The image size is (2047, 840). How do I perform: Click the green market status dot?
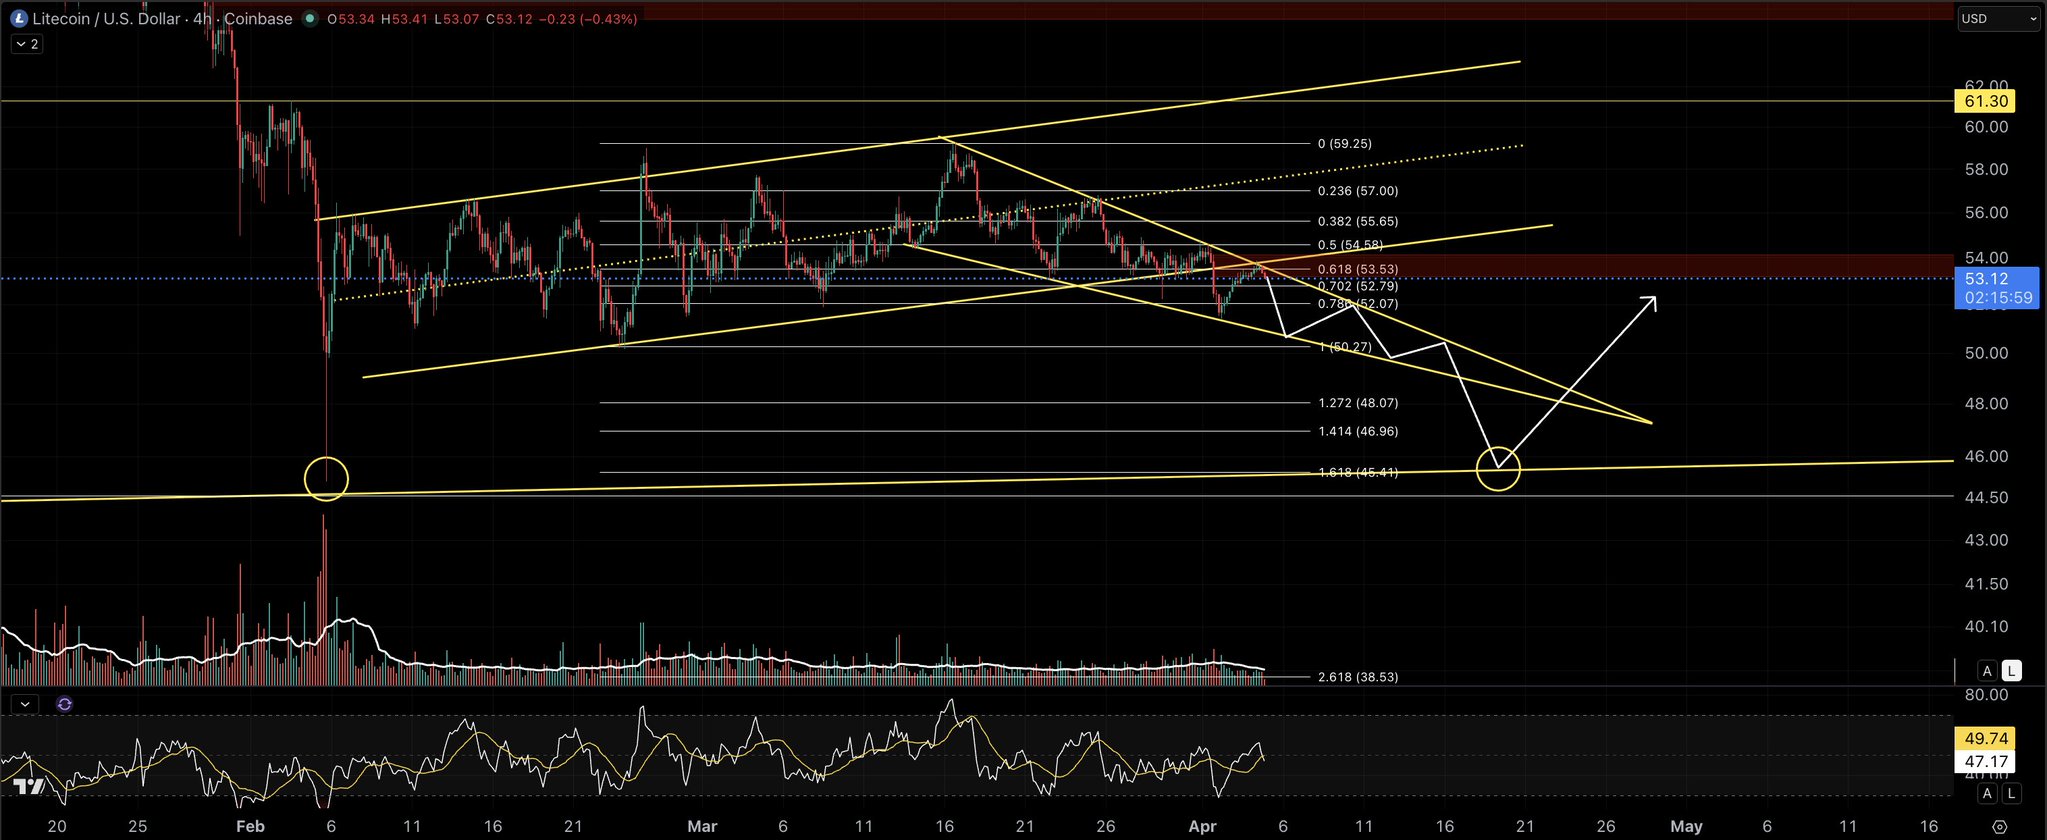[310, 19]
